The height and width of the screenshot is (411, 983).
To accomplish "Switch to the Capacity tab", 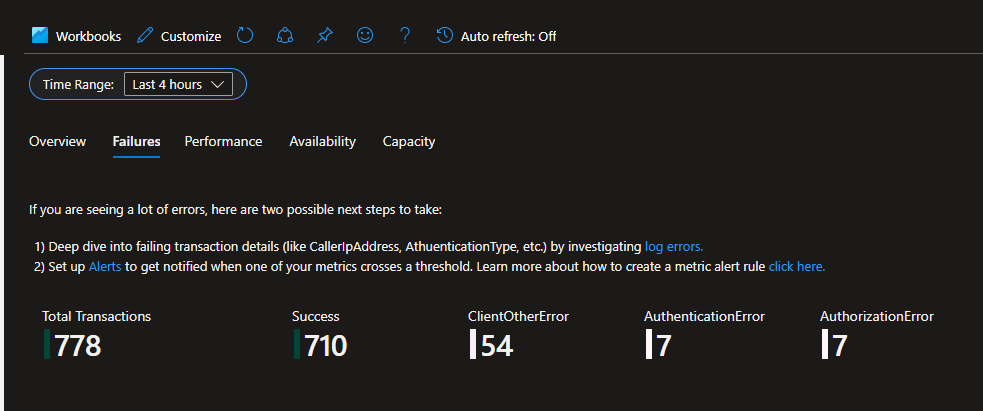I will tap(409, 142).
